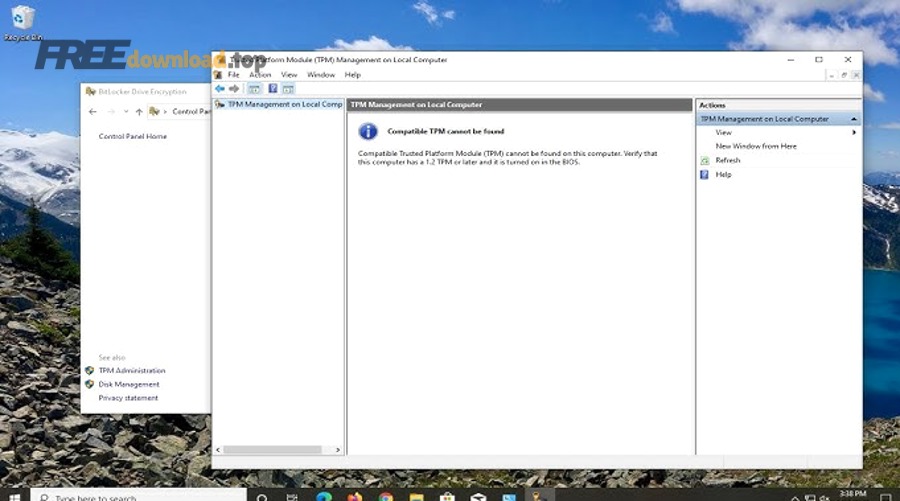
Task: Maximize the TPM Management window
Action: tap(819, 60)
